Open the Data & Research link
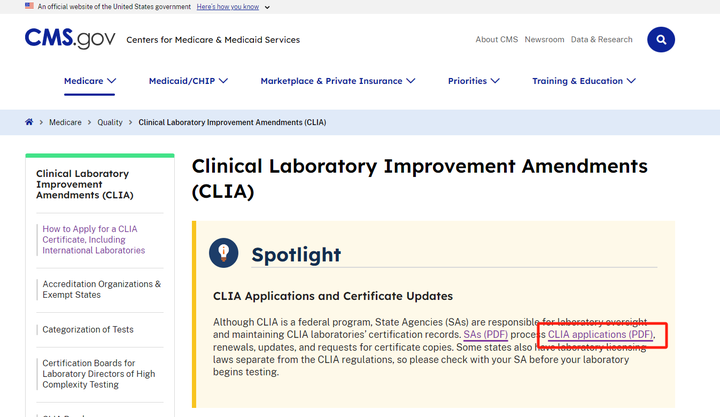 pyautogui.click(x=602, y=39)
